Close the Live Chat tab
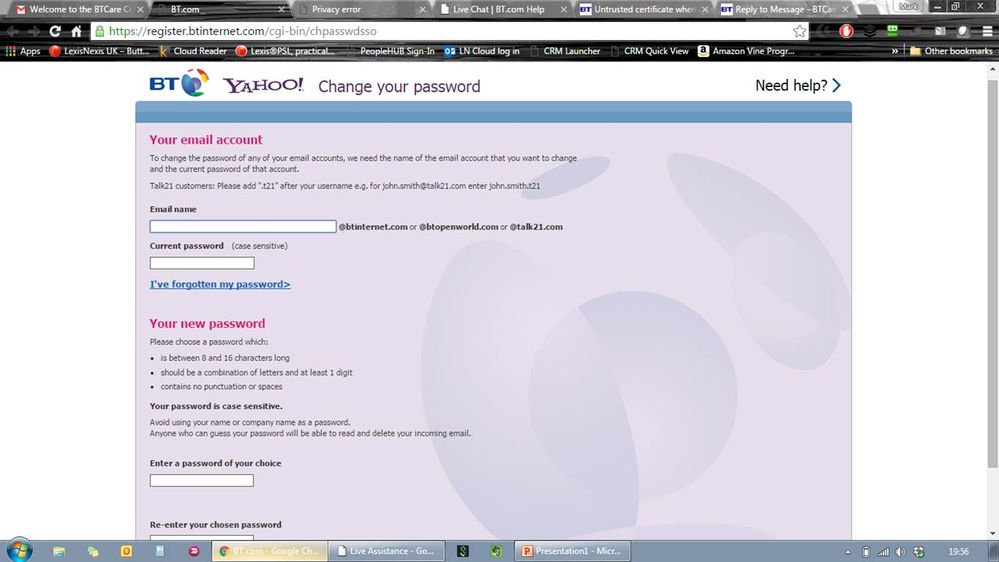999x562 pixels. (563, 10)
